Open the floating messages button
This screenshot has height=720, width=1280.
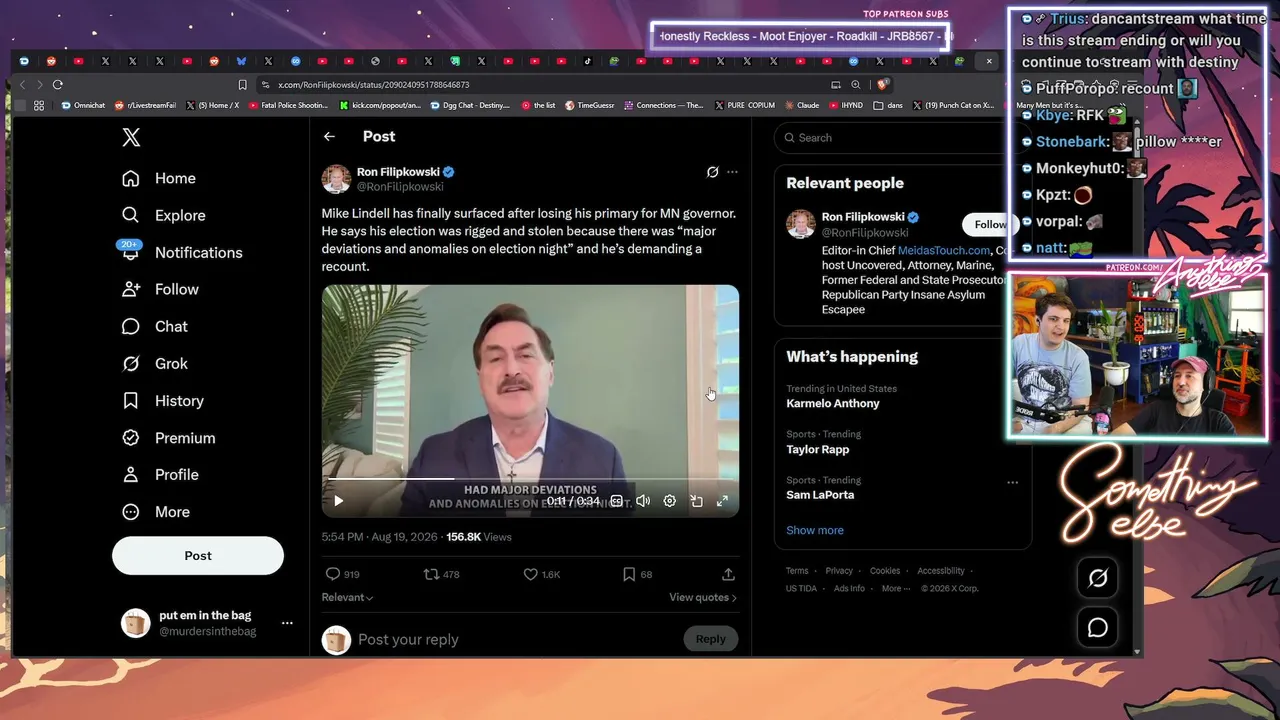pyautogui.click(x=1097, y=627)
